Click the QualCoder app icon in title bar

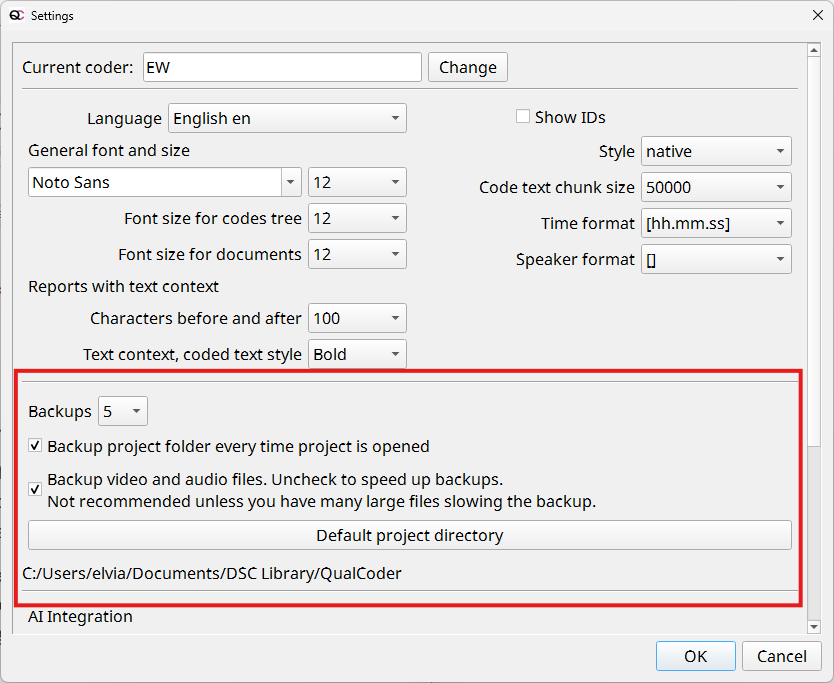pyautogui.click(x=16, y=15)
